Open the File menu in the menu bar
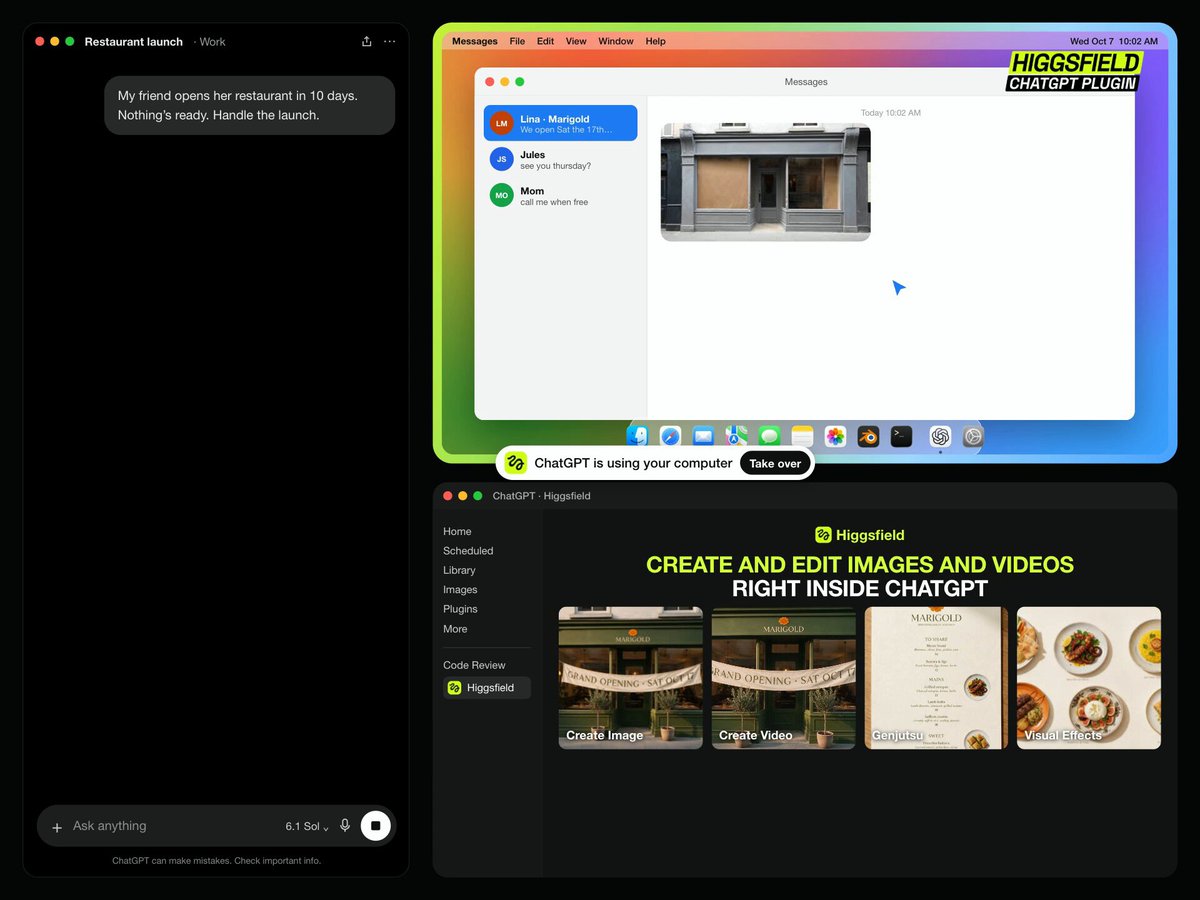1200x900 pixels. [517, 41]
